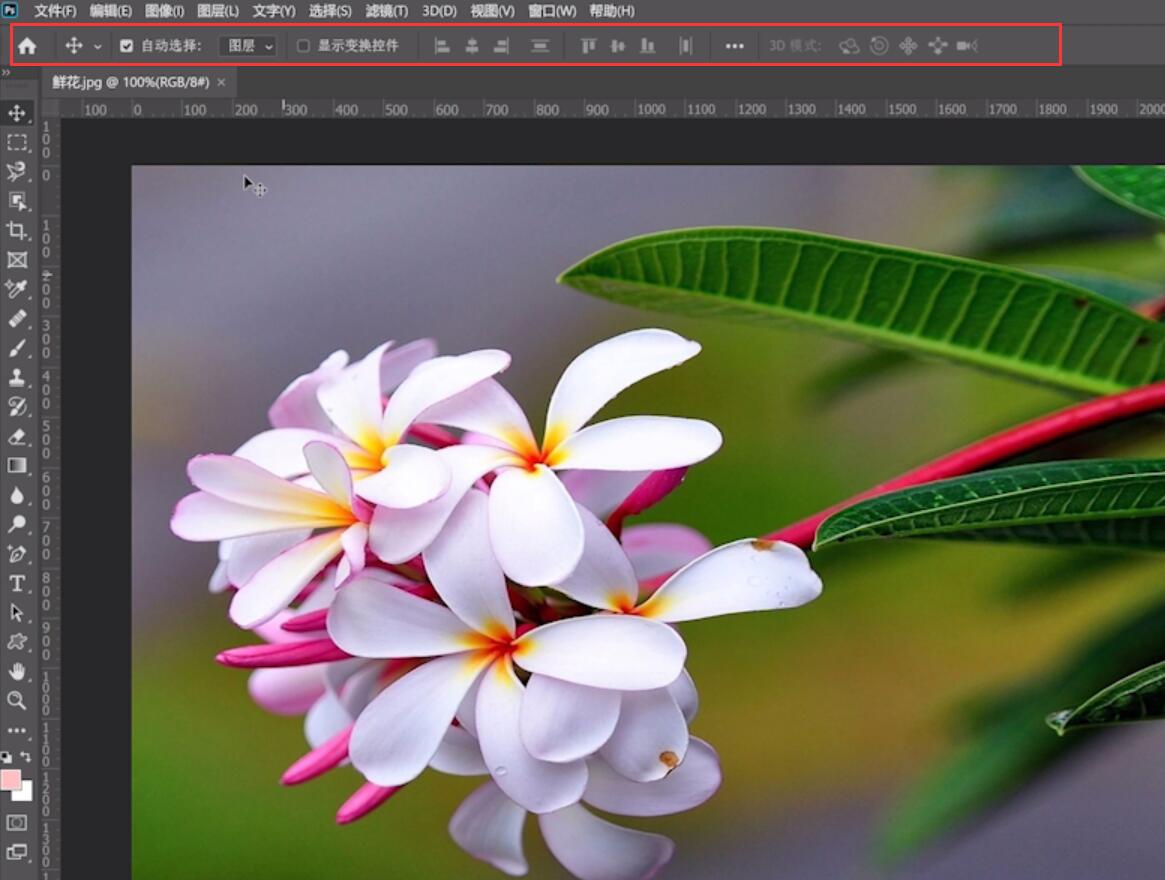Image resolution: width=1165 pixels, height=880 pixels.
Task: Enable the 显示变换控件 checkbox
Action: point(303,46)
